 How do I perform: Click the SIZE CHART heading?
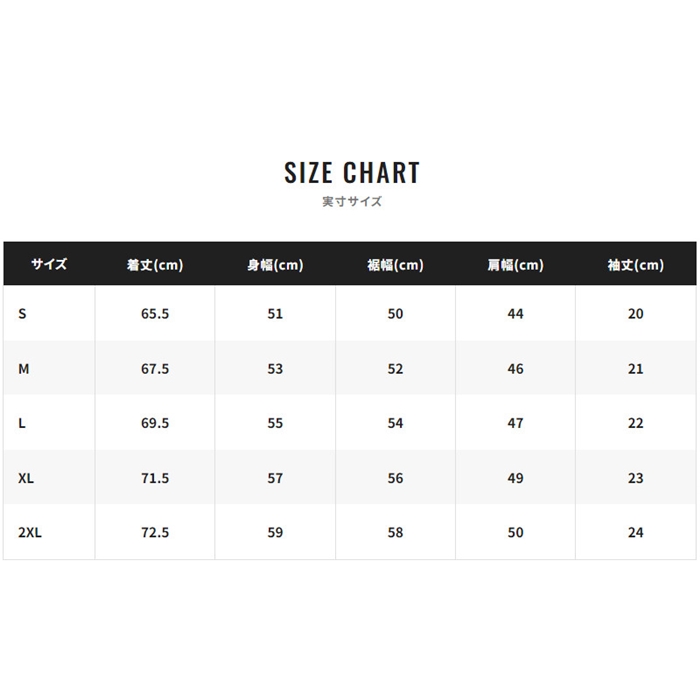pos(352,173)
